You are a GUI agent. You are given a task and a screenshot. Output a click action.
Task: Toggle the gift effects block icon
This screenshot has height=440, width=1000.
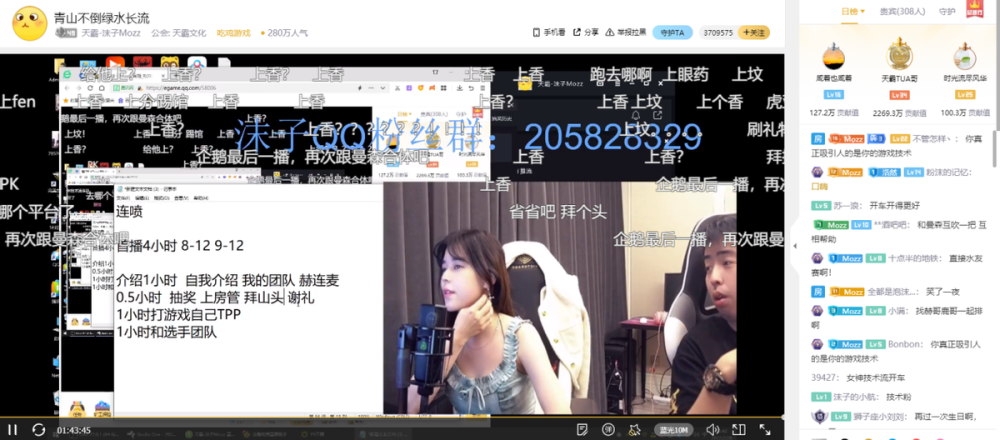(635, 430)
